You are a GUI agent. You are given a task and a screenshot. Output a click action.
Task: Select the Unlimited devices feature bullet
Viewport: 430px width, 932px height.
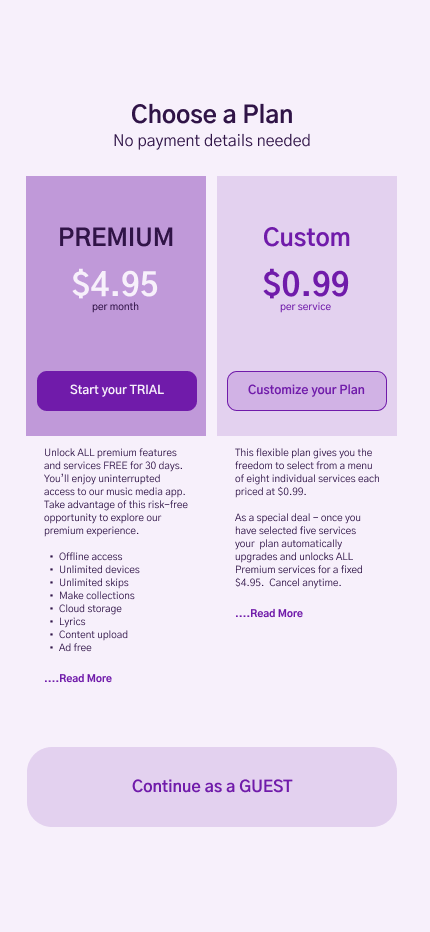[95, 569]
